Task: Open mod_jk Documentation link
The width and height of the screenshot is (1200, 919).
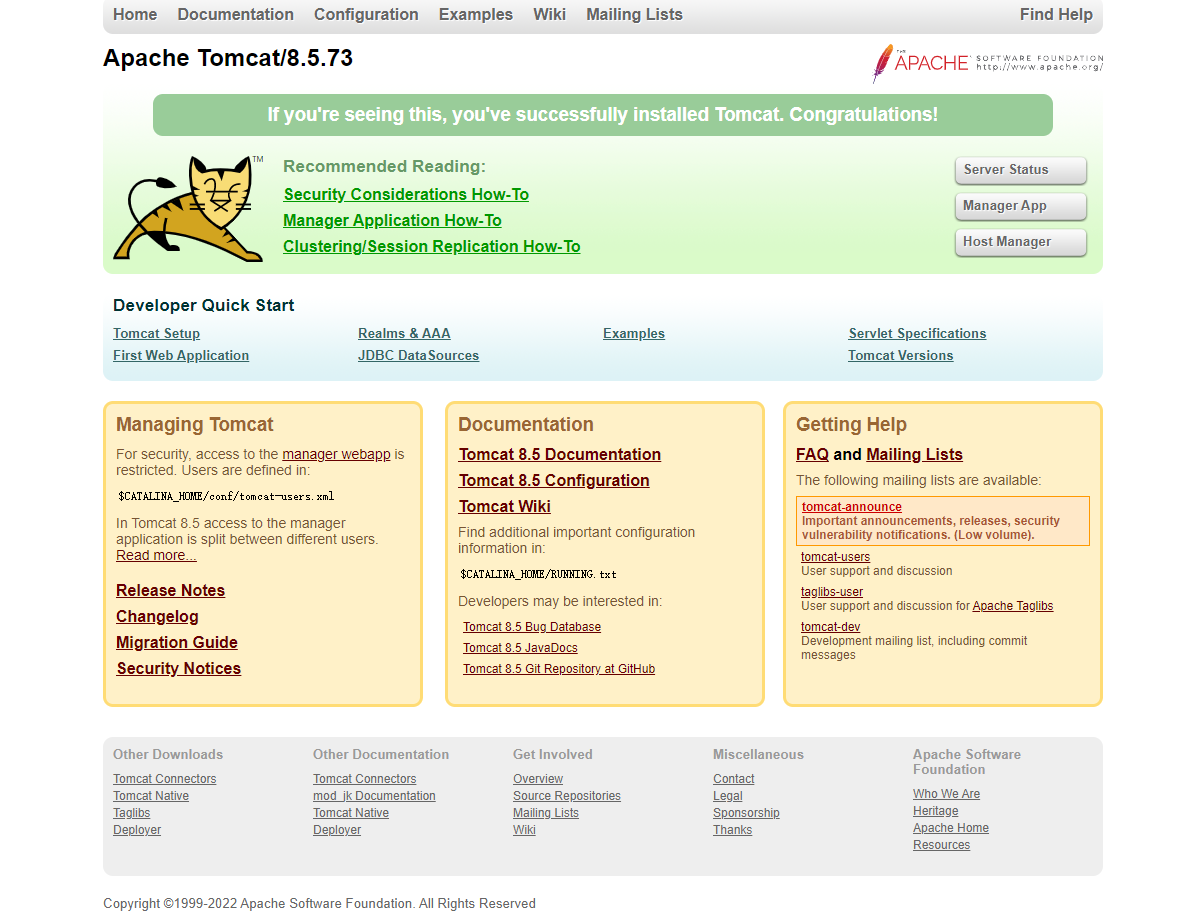Action: [x=374, y=796]
